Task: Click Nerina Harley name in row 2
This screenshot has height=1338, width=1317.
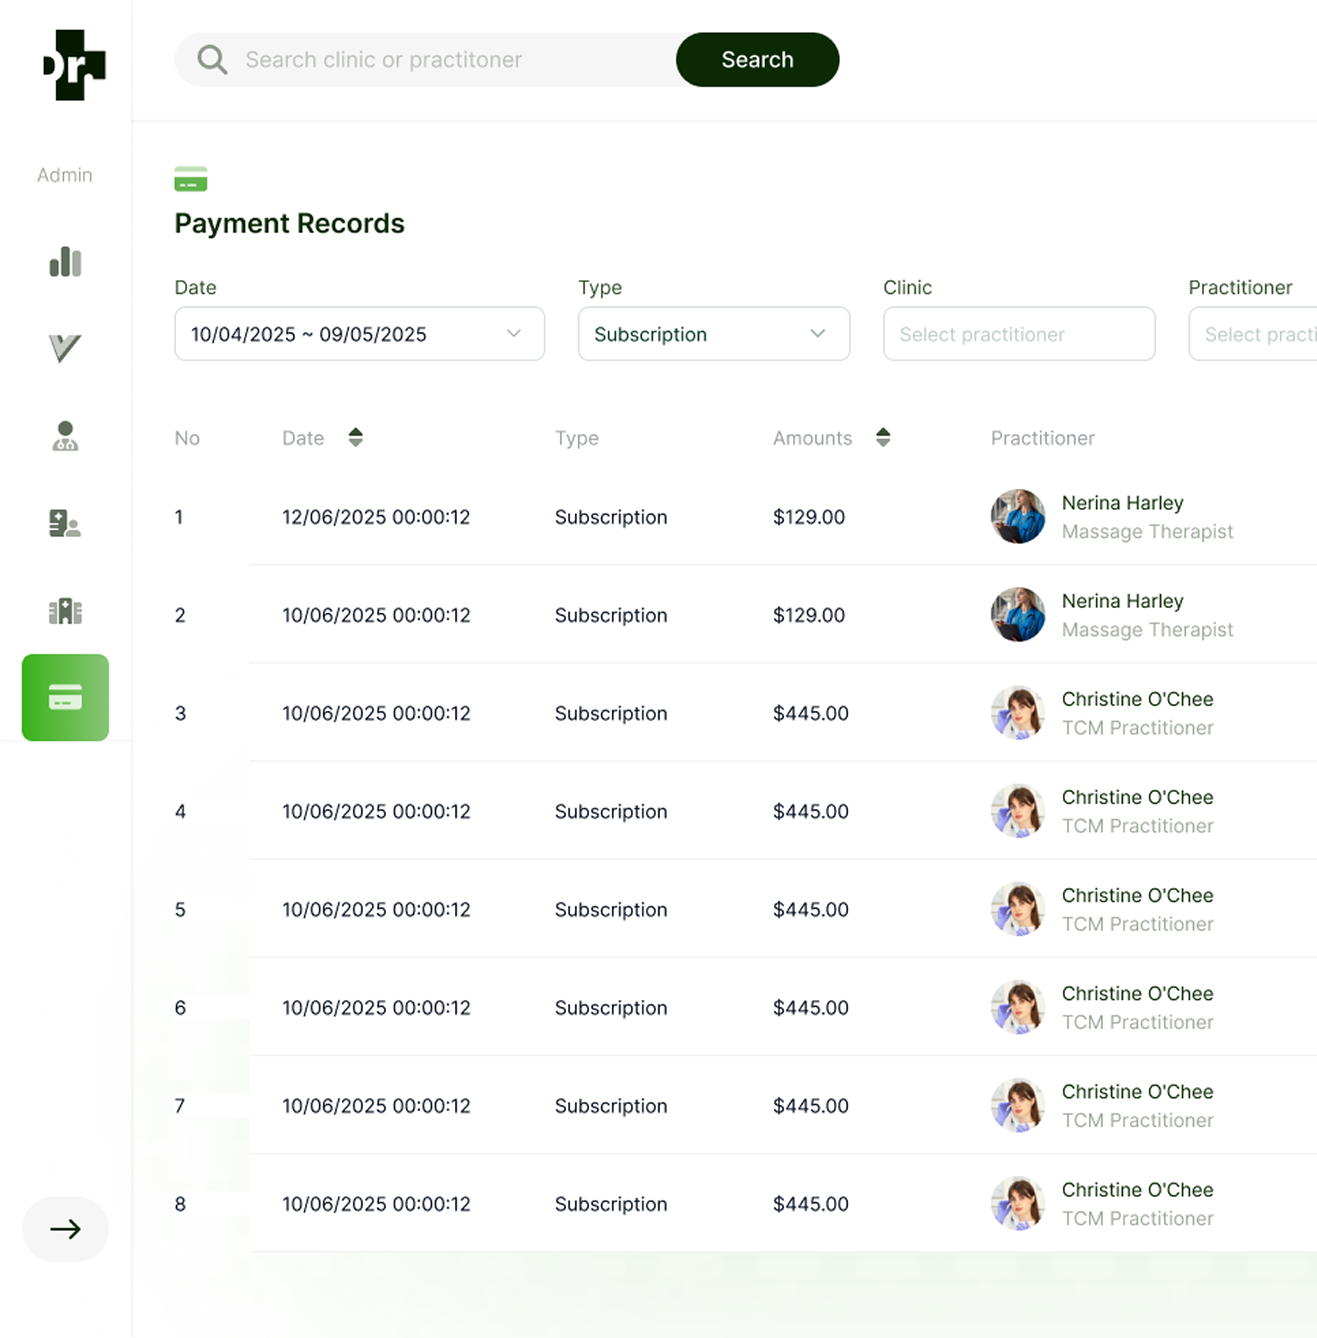Action: (1122, 600)
